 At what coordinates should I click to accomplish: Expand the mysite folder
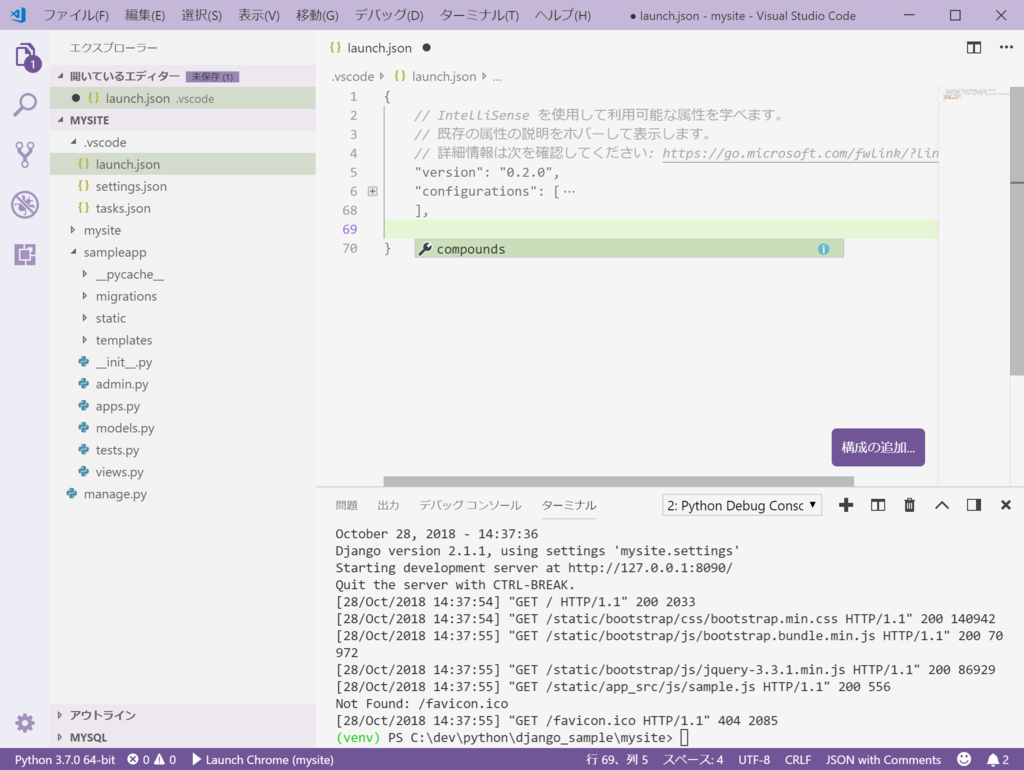[x=73, y=230]
